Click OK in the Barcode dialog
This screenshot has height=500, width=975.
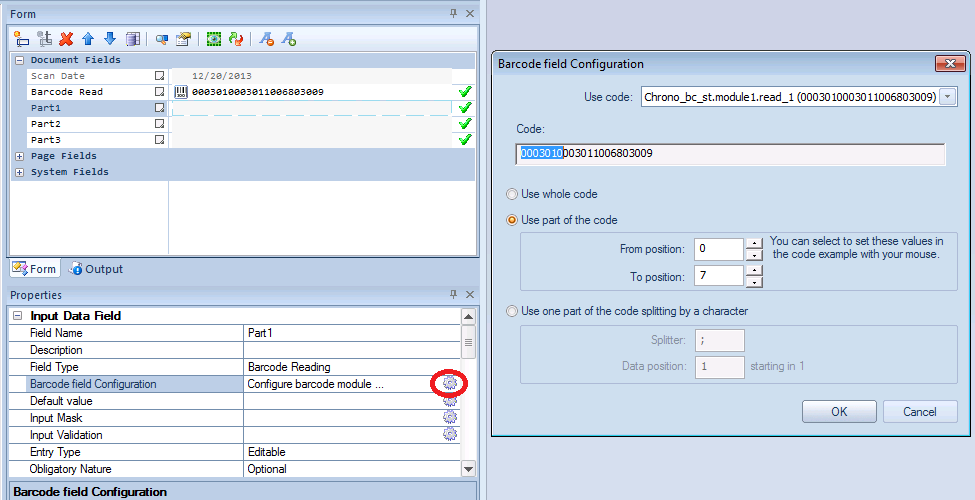pos(838,412)
